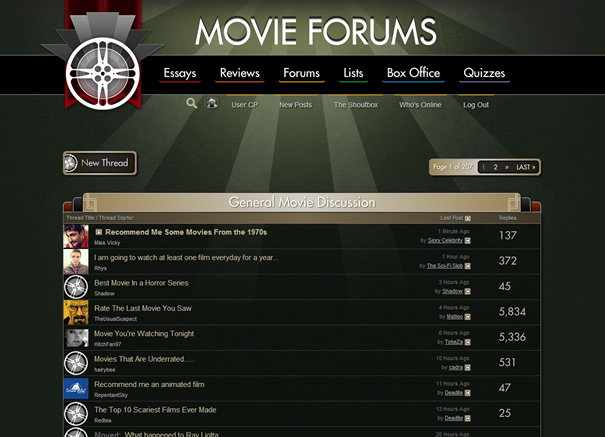Go to last post icon by The Sci-Fi Slob
Screen dimensions: 605x437
468,266
